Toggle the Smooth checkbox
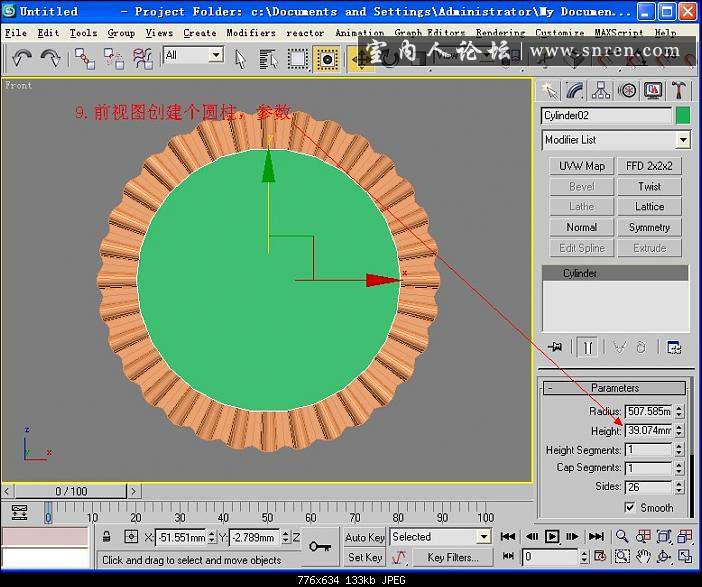 (629, 507)
